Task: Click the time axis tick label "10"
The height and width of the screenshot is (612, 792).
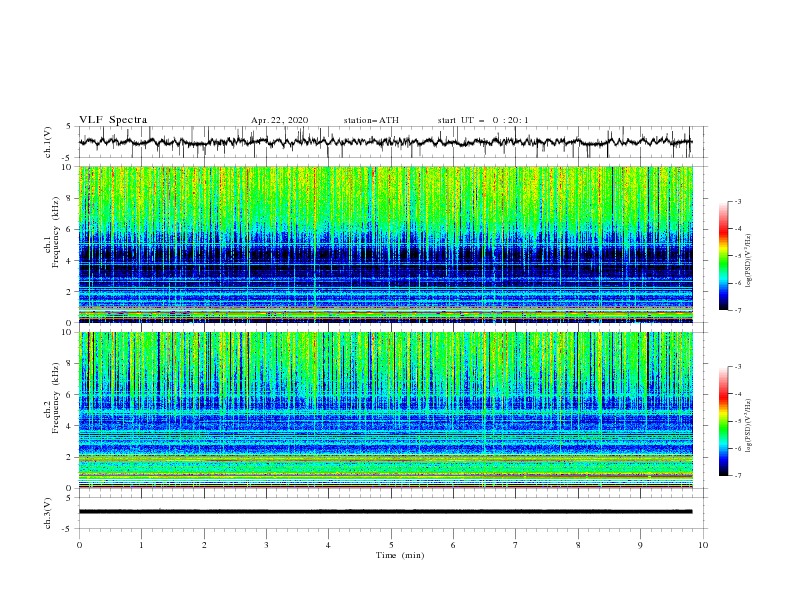Action: click(x=703, y=545)
